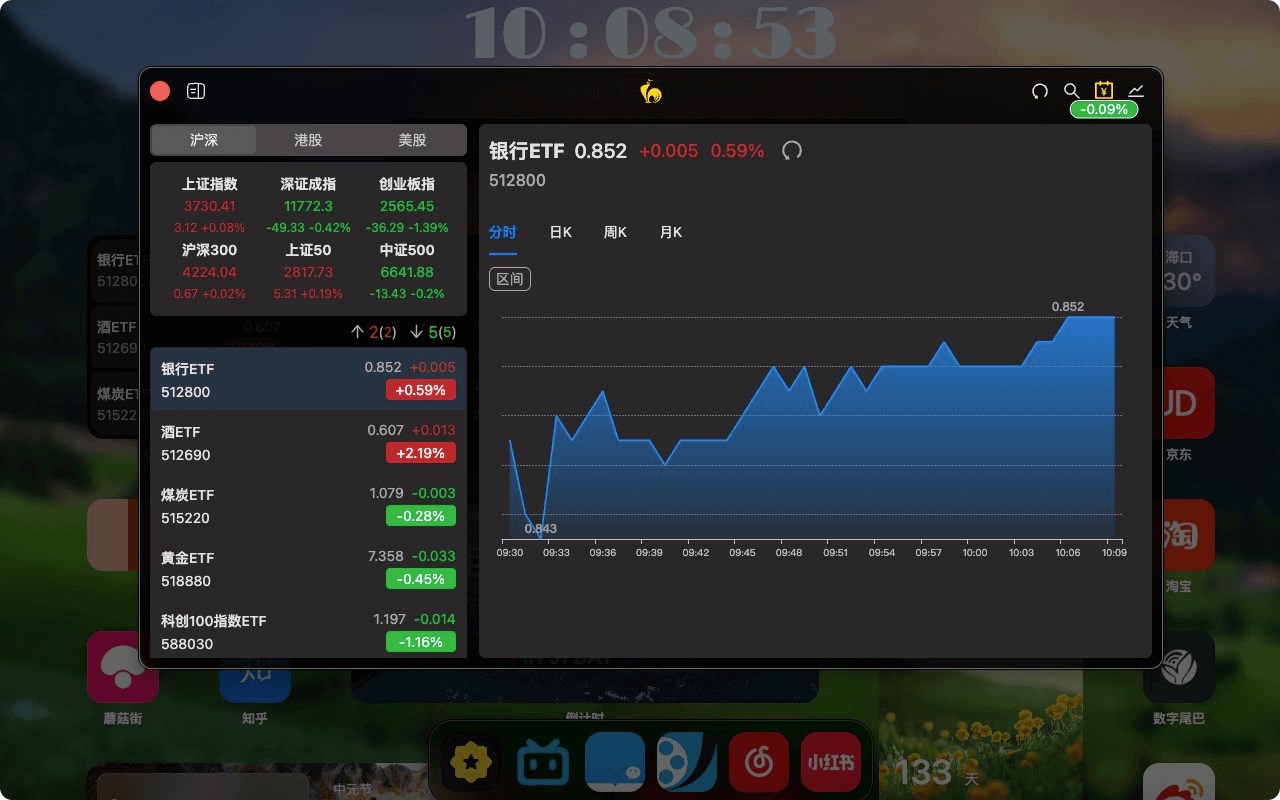Select 酒ETF name in the watchlist

(181, 432)
